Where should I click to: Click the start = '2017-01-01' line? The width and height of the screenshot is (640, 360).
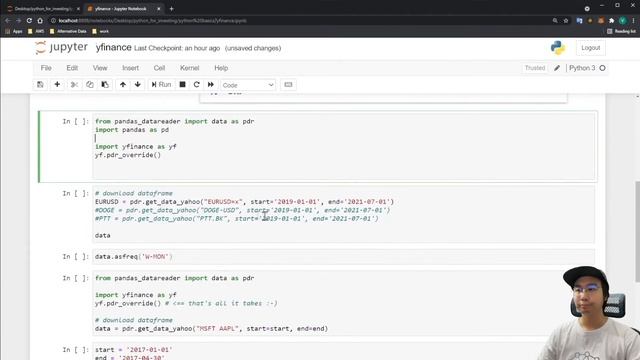[x=133, y=350]
